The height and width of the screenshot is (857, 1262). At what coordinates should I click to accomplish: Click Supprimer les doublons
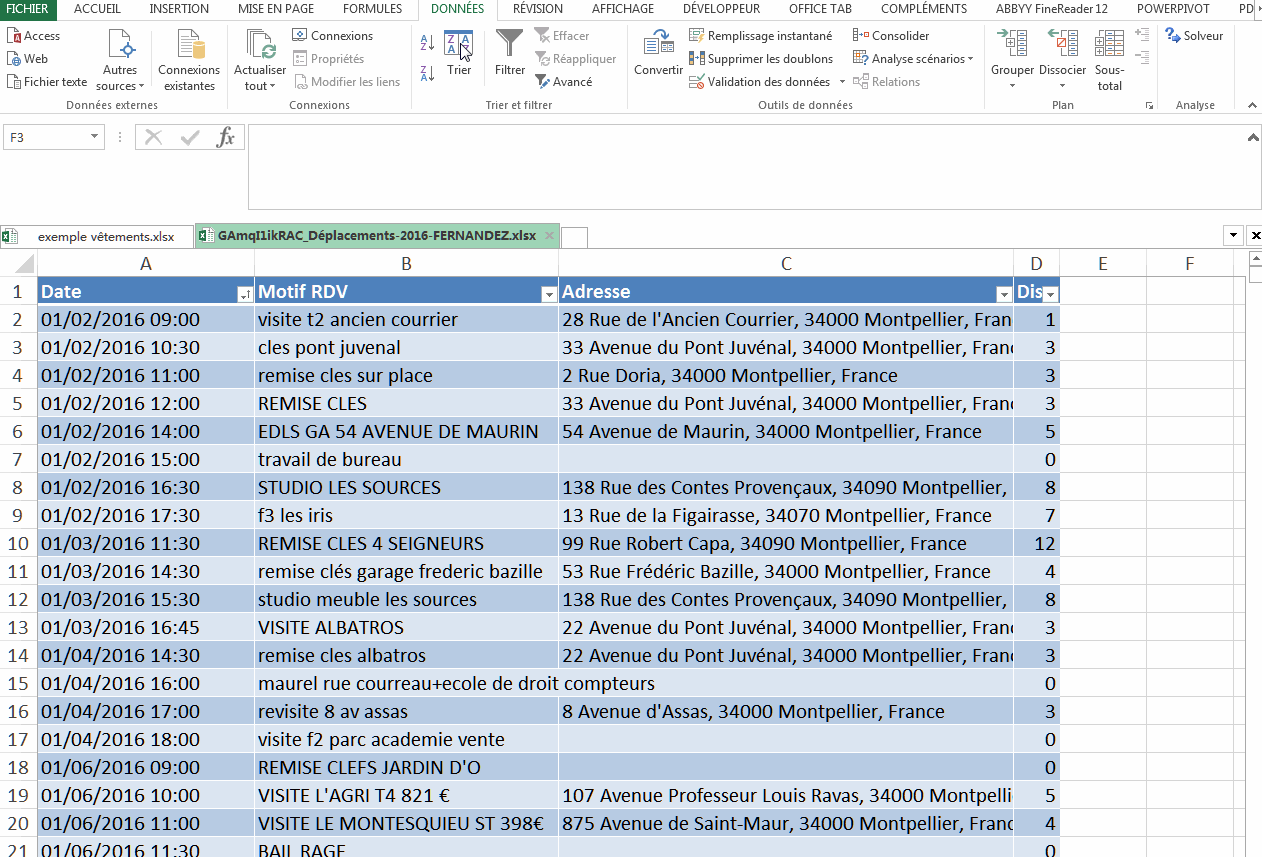pyautogui.click(x=760, y=59)
